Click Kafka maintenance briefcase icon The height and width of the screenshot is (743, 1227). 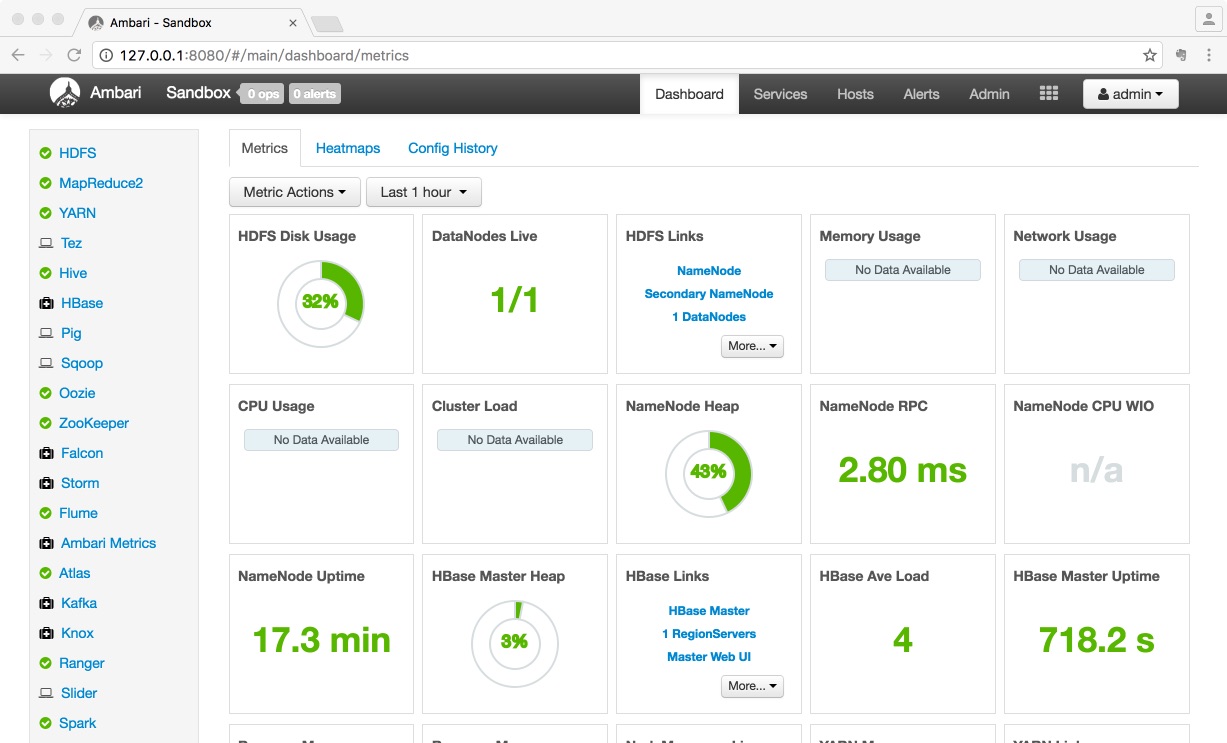click(x=46, y=603)
